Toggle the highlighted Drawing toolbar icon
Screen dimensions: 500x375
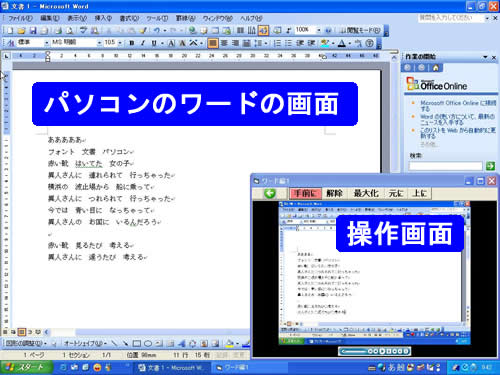pos(263,31)
